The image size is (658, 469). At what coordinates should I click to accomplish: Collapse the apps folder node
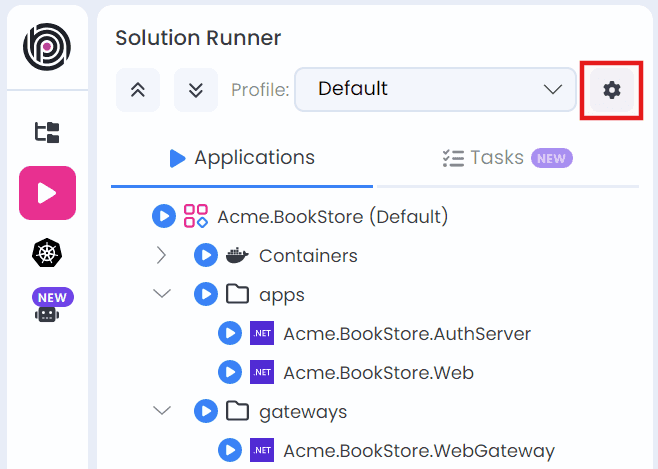pos(162,294)
